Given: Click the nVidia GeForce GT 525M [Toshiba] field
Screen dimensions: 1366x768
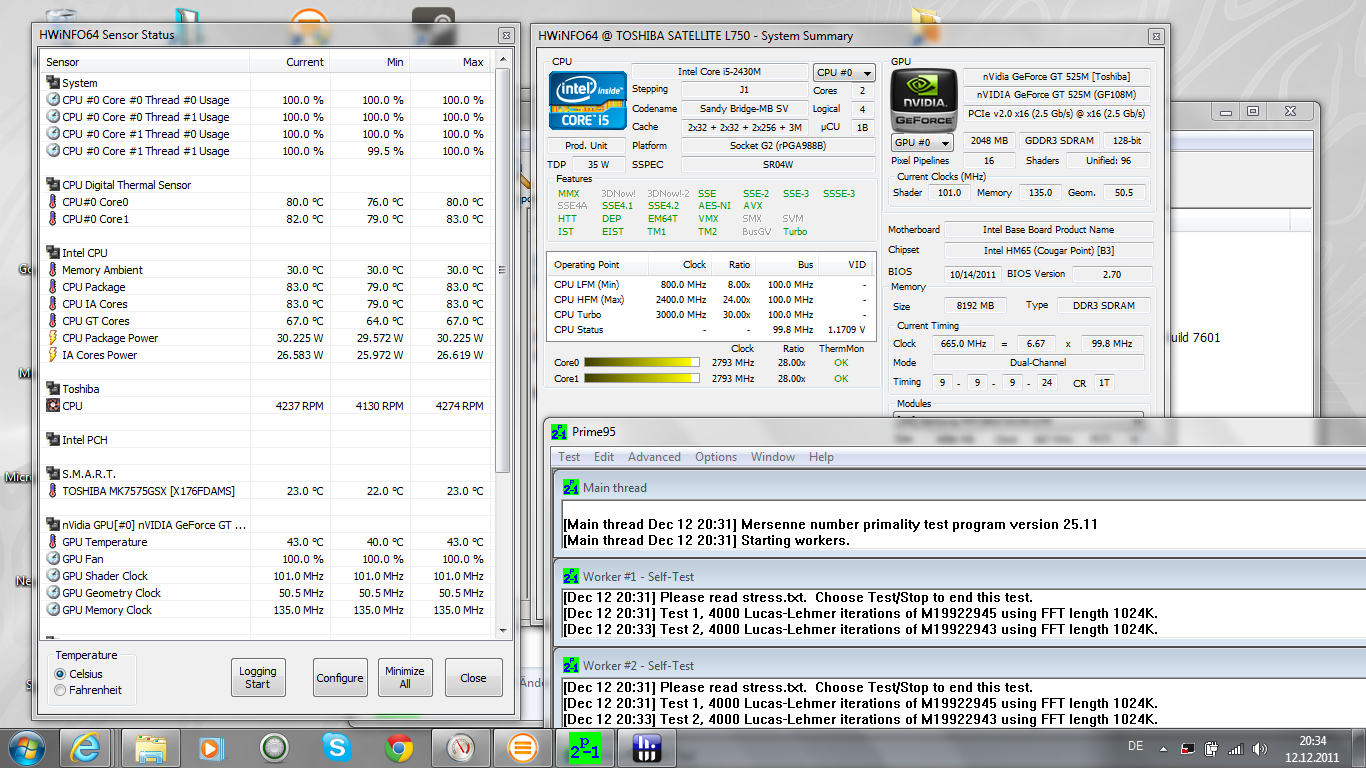Looking at the screenshot, I should (1056, 77).
